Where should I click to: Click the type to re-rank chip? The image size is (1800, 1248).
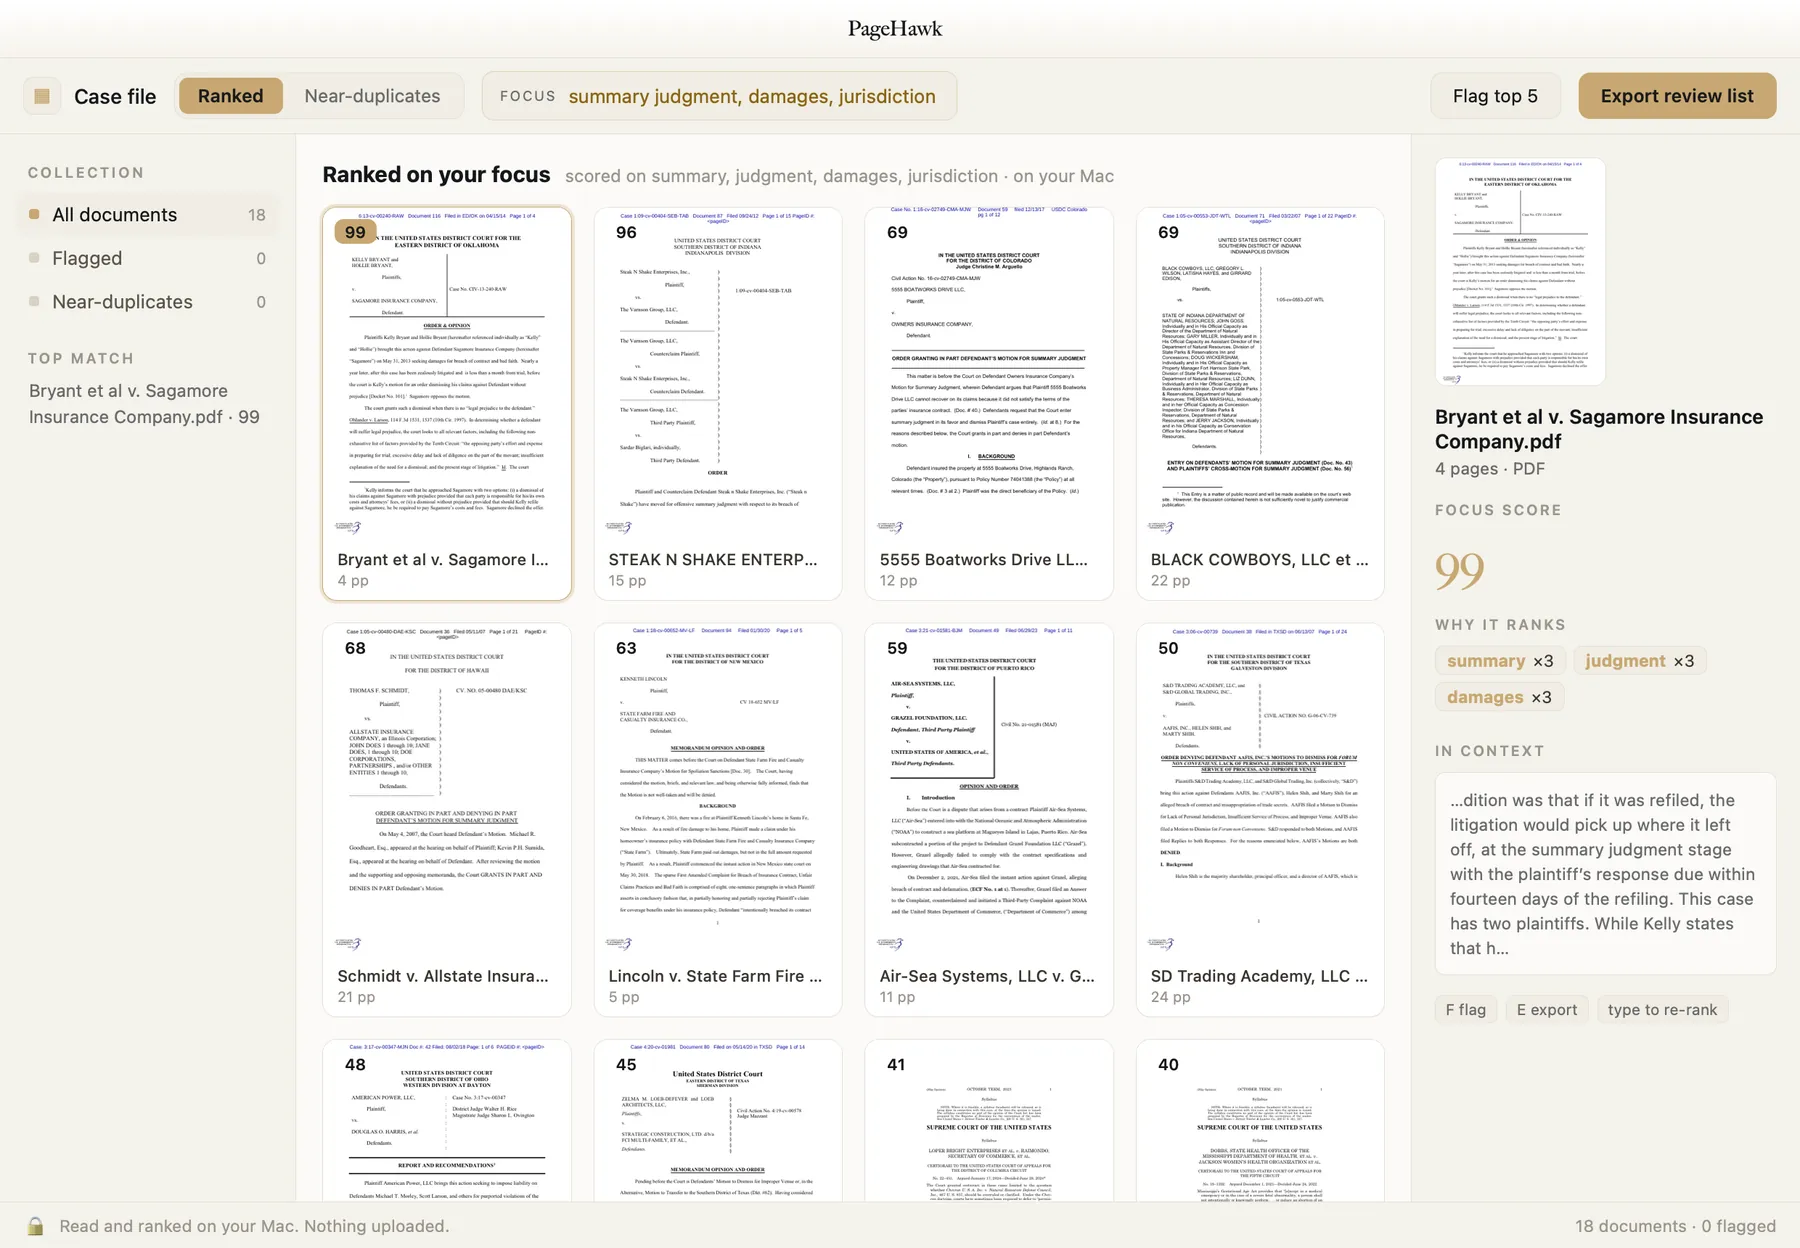click(x=1662, y=1010)
